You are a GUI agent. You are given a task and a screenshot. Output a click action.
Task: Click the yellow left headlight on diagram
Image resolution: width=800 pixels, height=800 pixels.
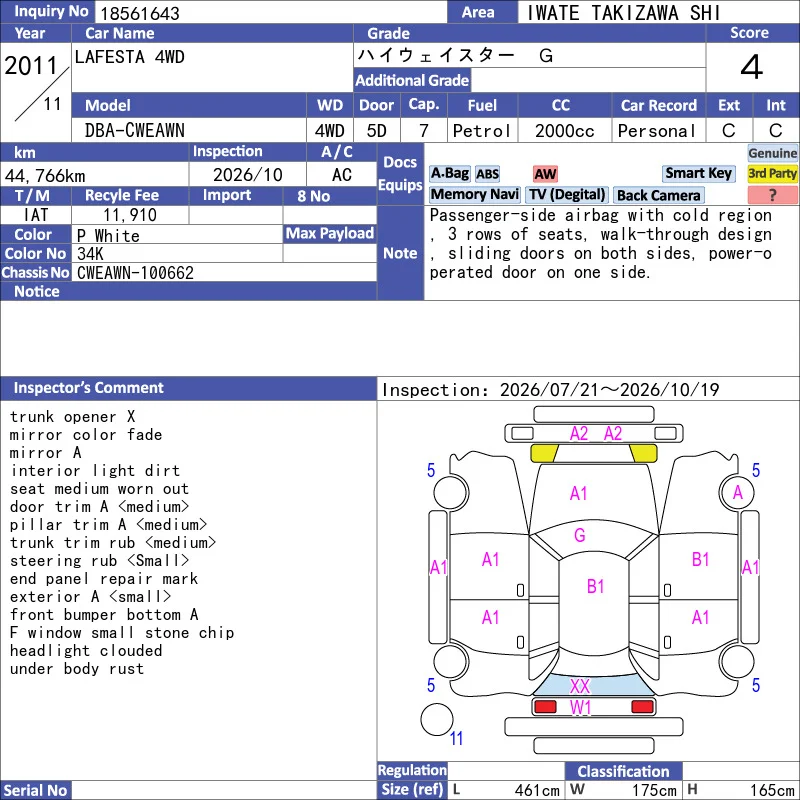click(544, 453)
